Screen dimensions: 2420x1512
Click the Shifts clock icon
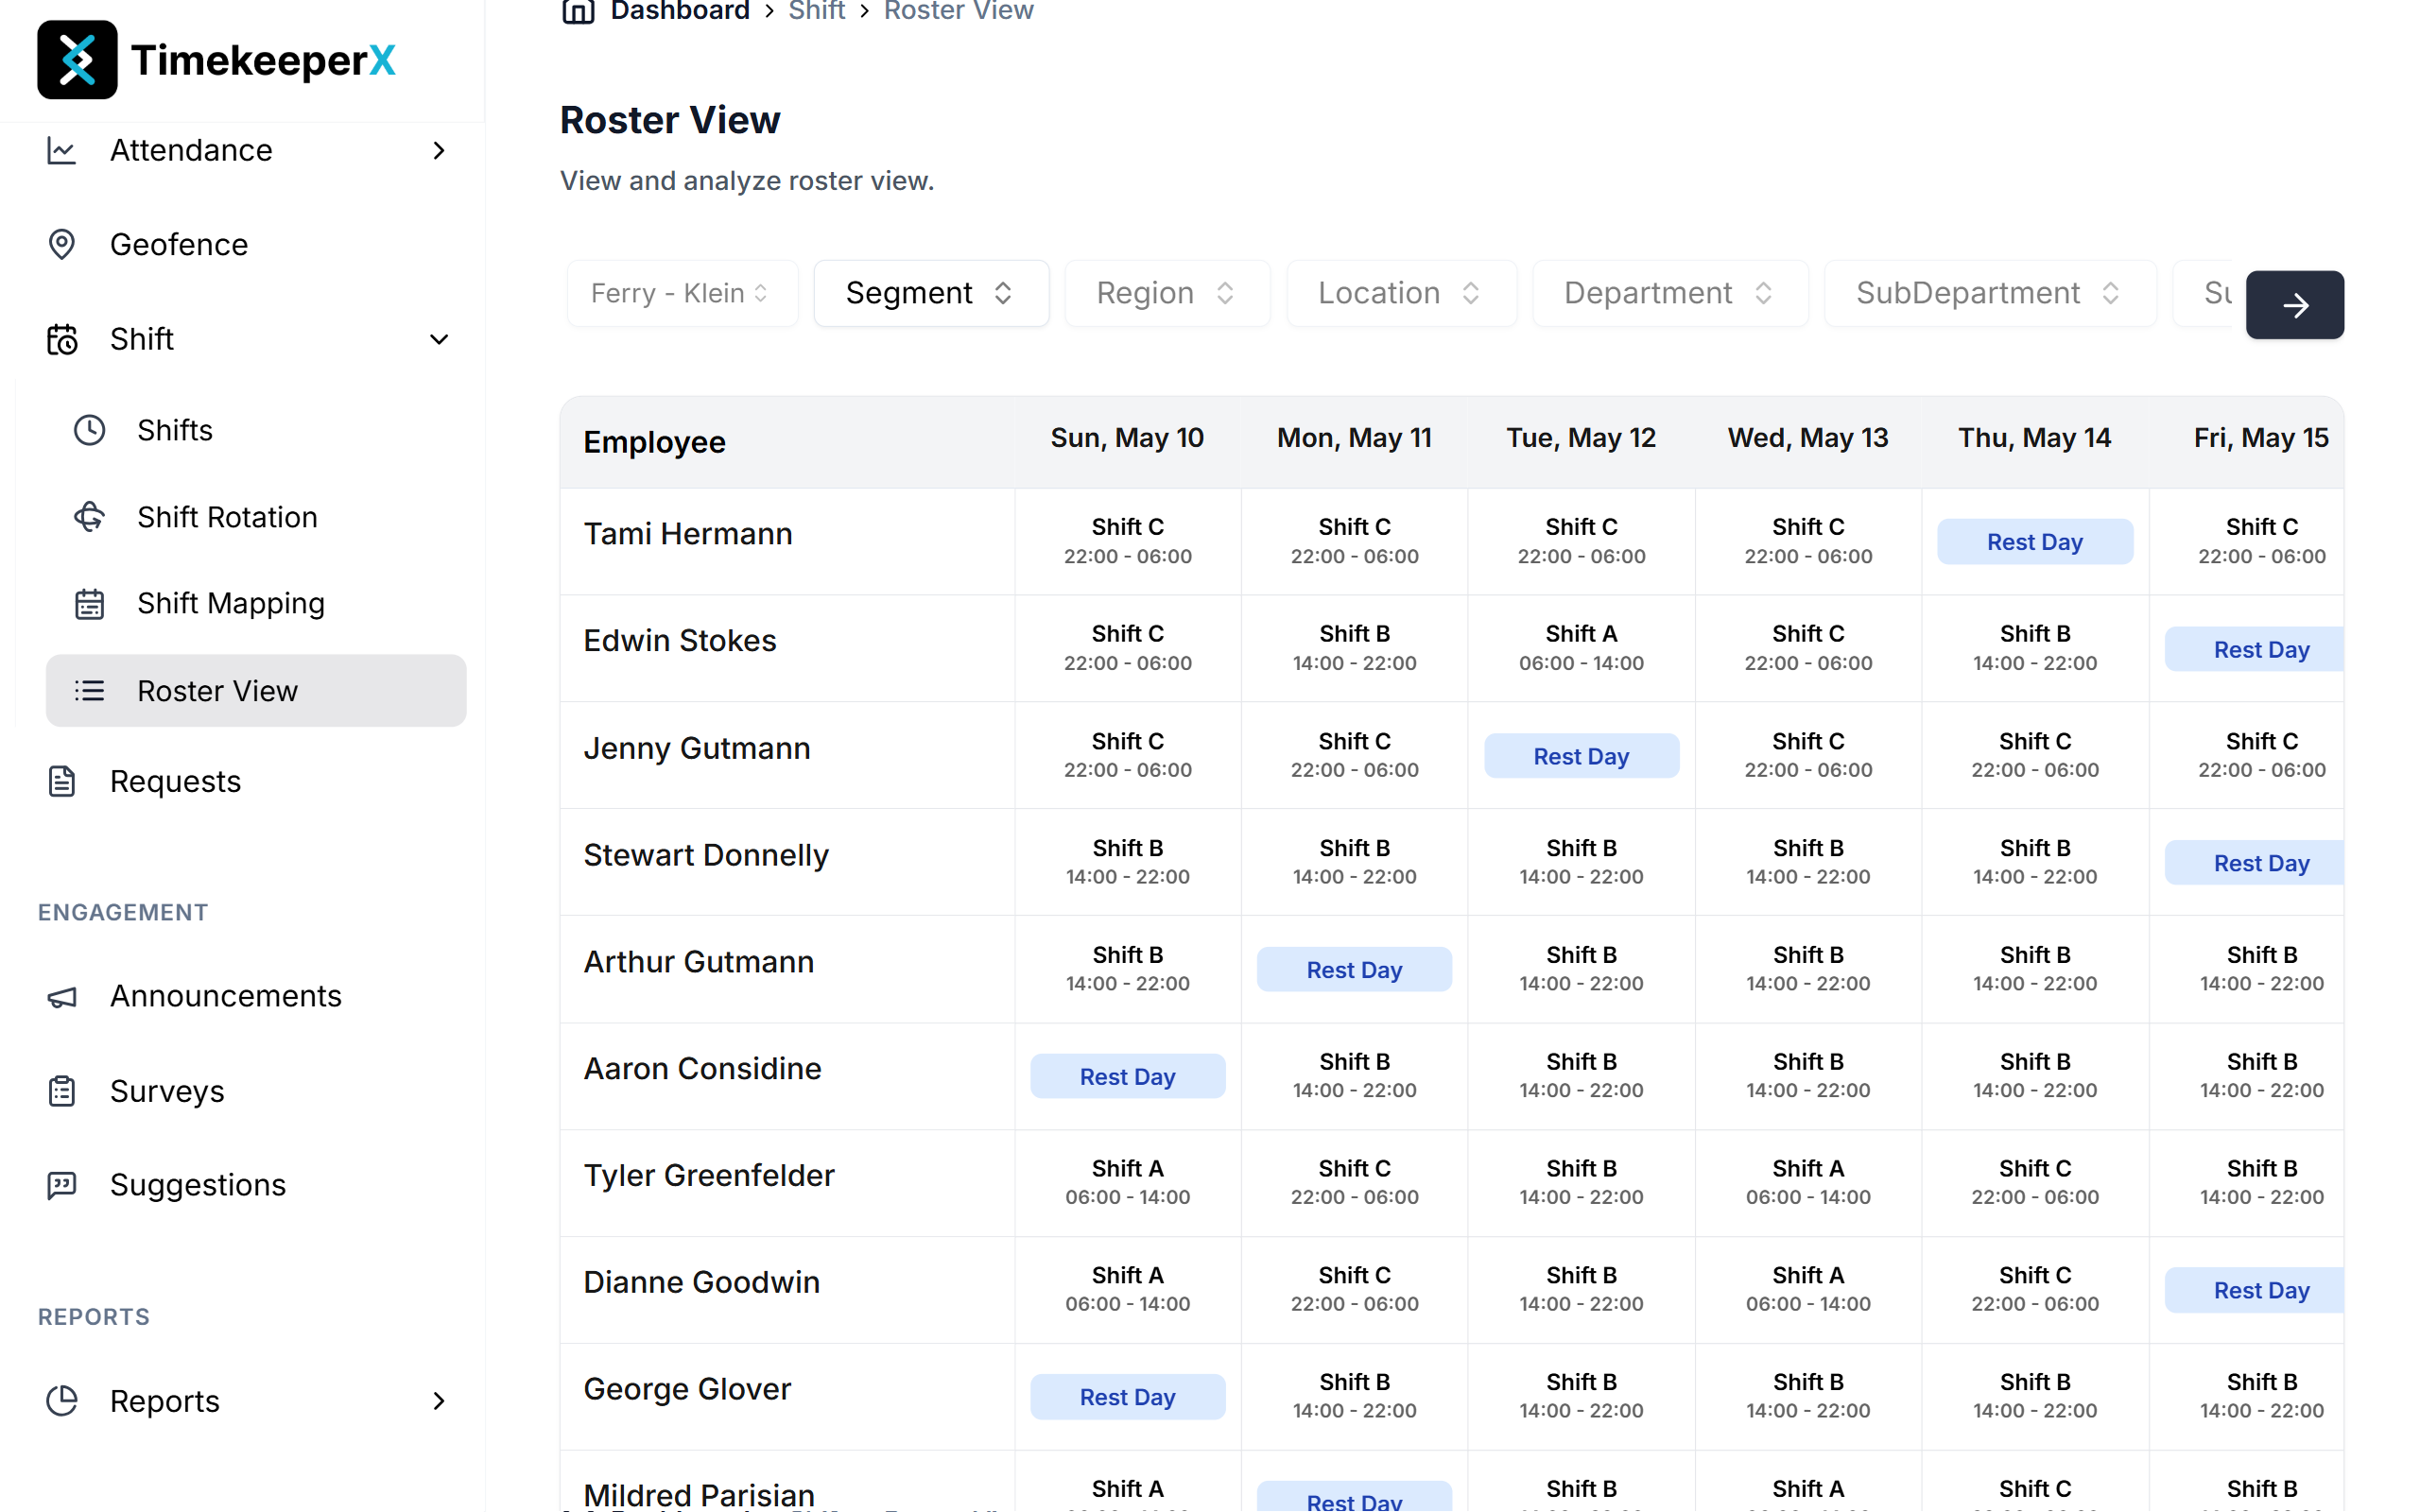pos(90,430)
